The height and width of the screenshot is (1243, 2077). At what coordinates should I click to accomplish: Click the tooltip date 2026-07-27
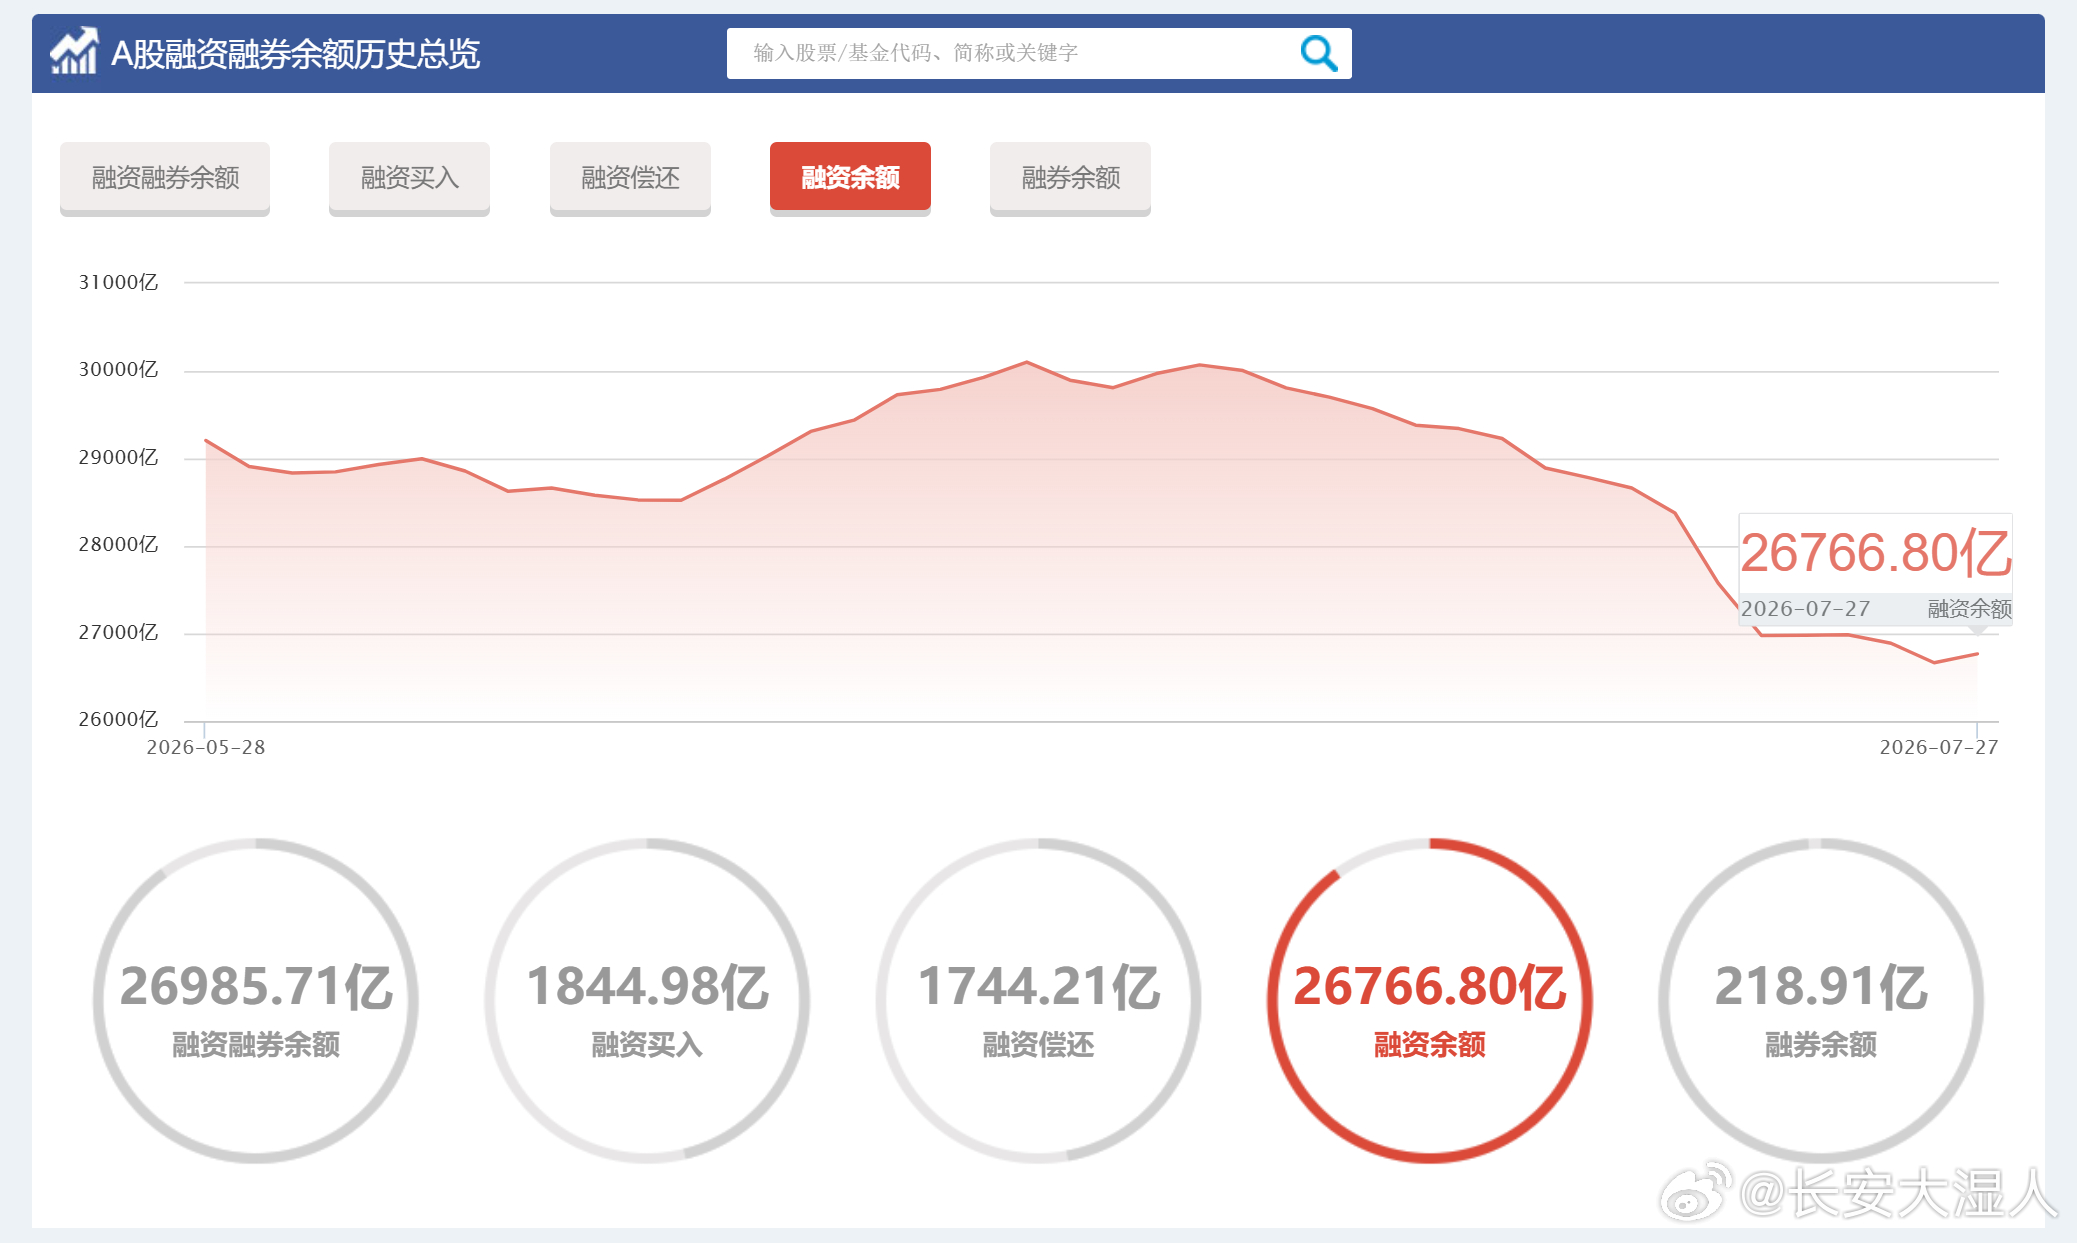(1805, 609)
